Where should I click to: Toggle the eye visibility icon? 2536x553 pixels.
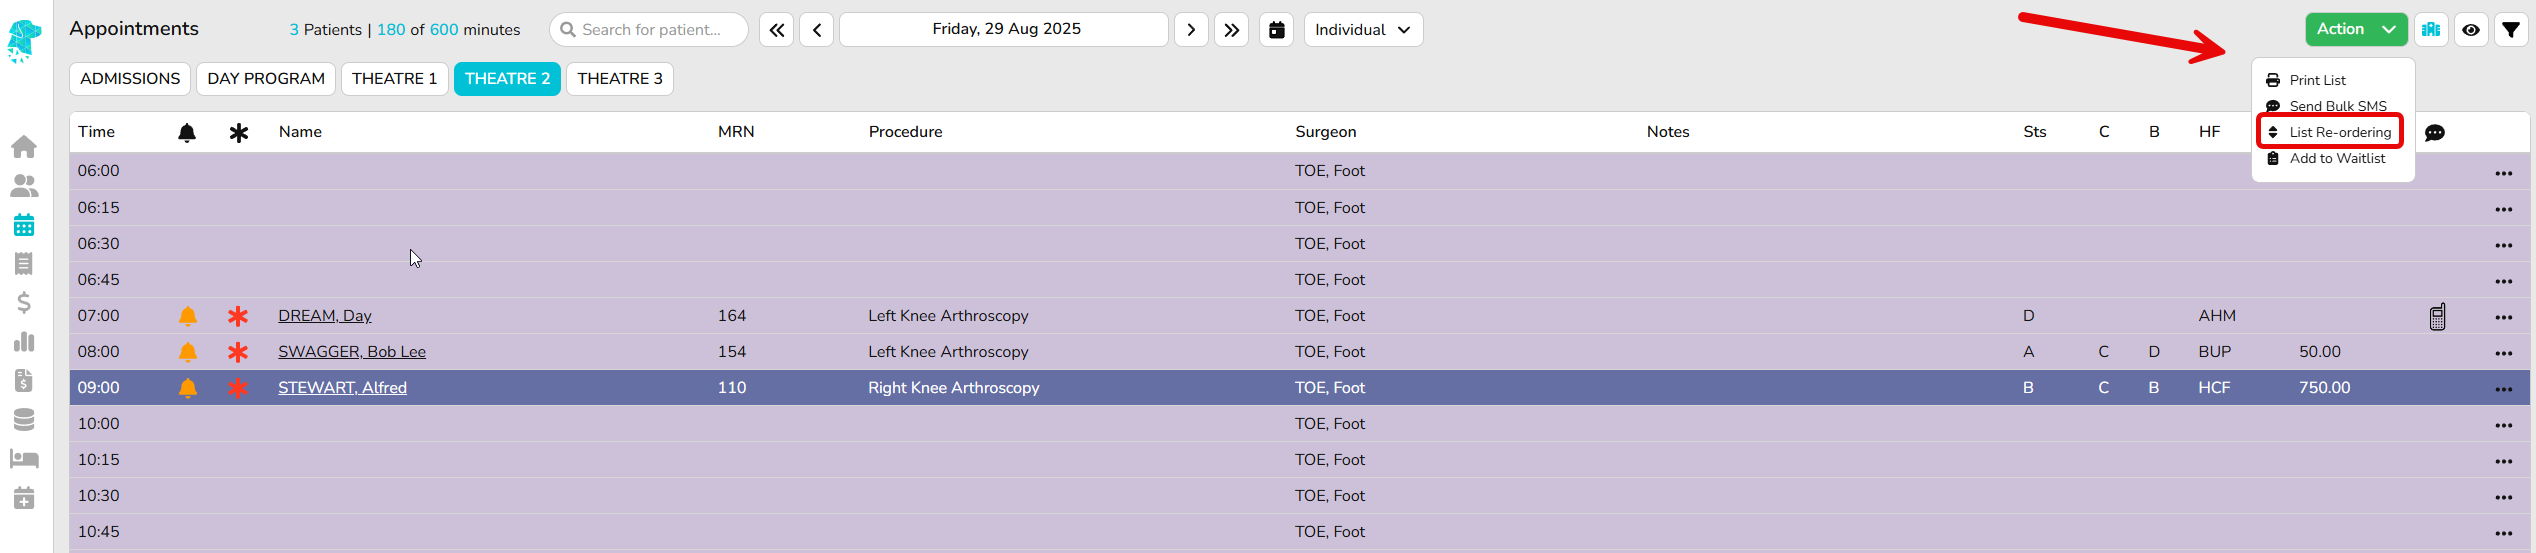tap(2470, 30)
